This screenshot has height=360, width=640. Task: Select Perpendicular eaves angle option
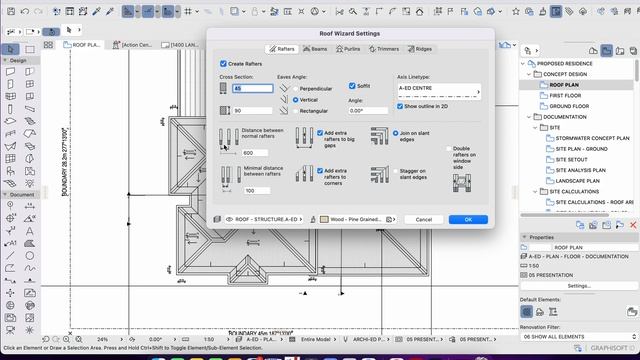tap(296, 89)
